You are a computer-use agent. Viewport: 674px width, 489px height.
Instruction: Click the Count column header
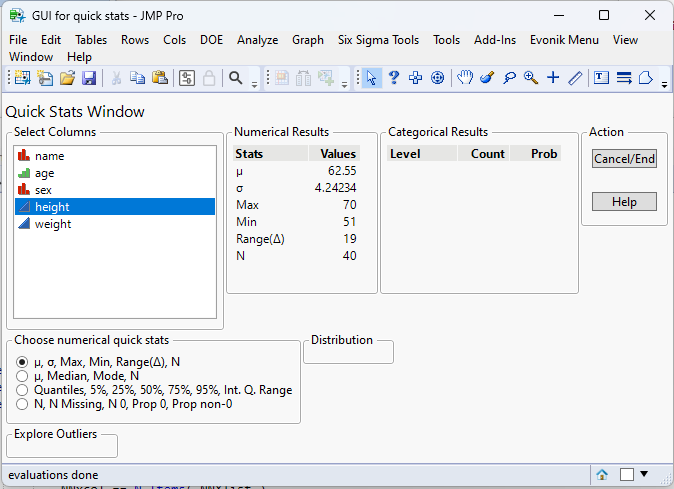coord(484,153)
